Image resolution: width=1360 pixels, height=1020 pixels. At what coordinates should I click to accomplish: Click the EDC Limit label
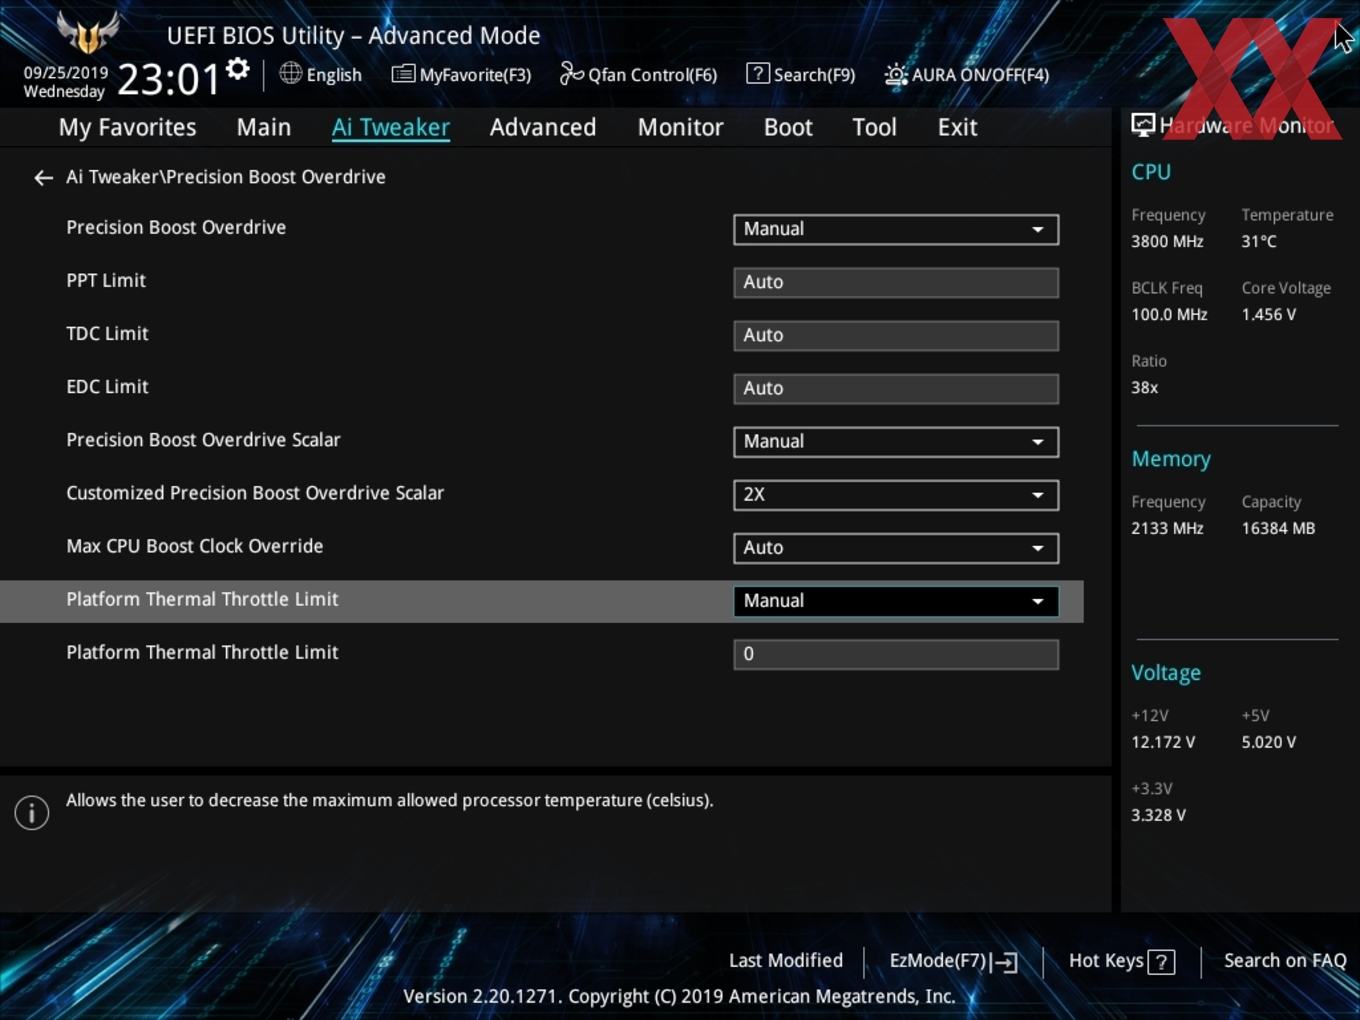pyautogui.click(x=107, y=387)
